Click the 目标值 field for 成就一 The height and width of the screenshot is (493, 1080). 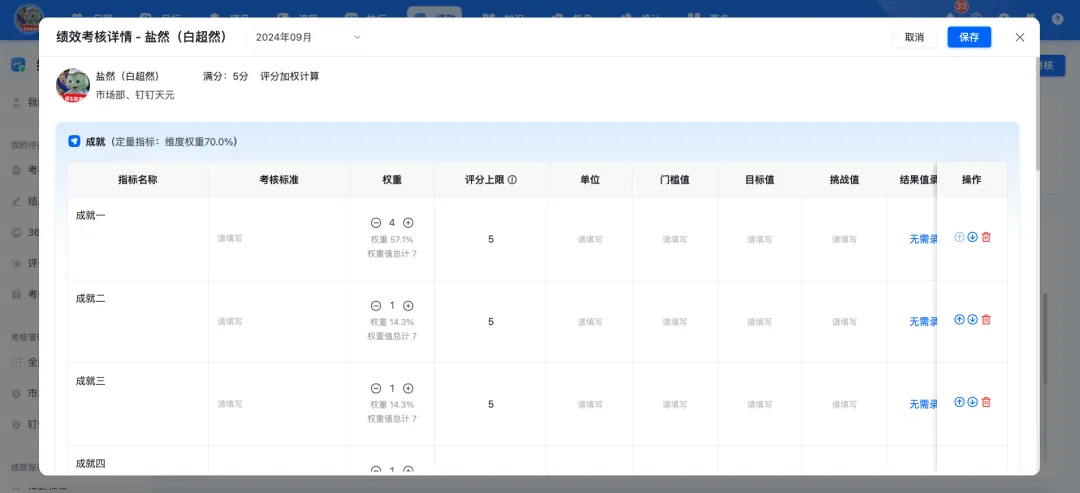tap(760, 240)
